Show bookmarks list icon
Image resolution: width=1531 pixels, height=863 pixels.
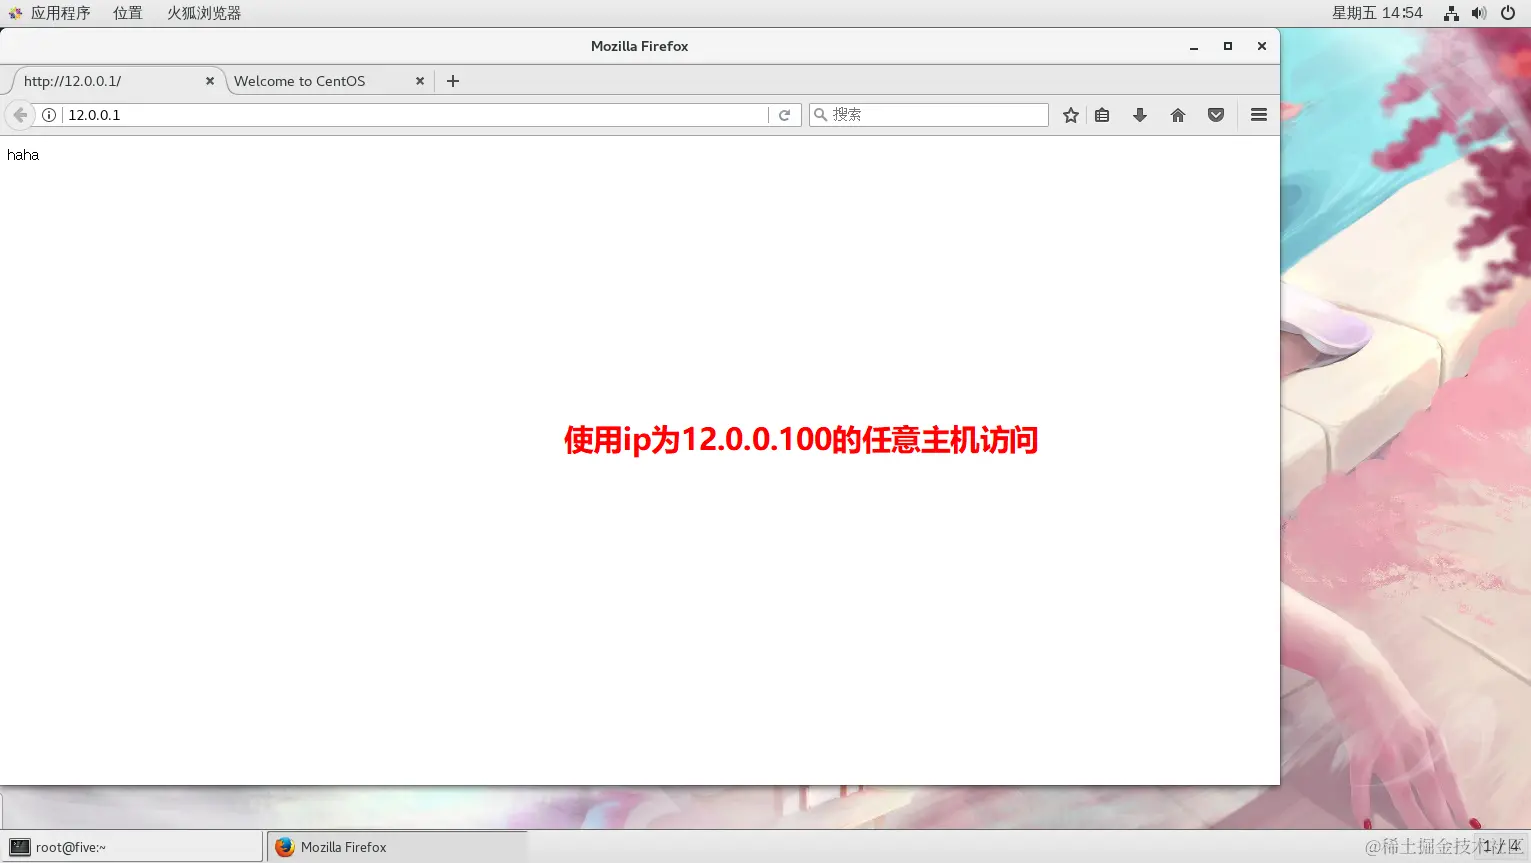pos(1102,115)
